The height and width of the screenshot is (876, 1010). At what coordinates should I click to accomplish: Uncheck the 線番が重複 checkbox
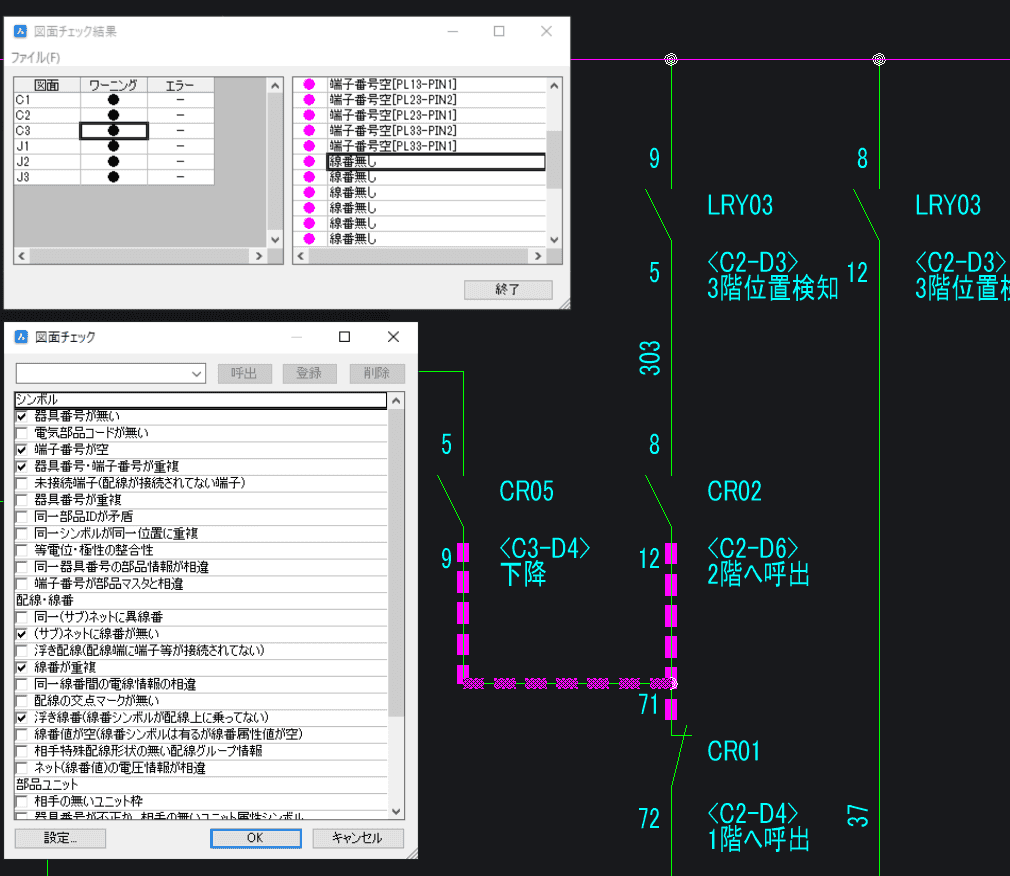(x=22, y=667)
